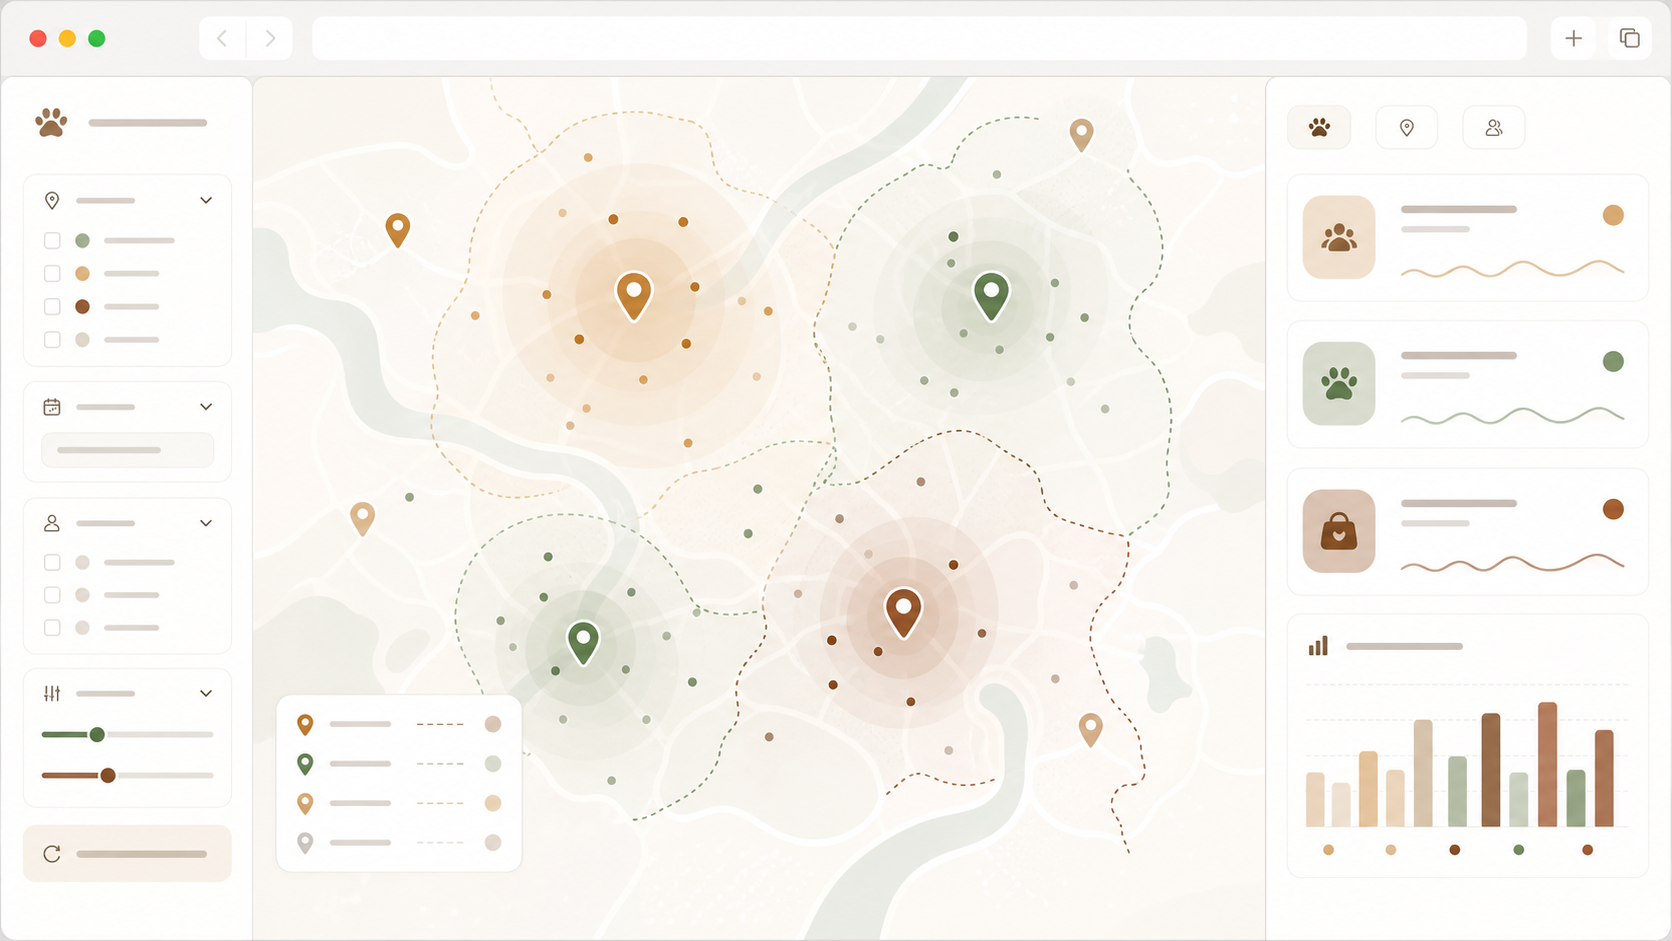The image size is (1672, 941).
Task: Open the pet group card icon
Action: coord(1339,237)
